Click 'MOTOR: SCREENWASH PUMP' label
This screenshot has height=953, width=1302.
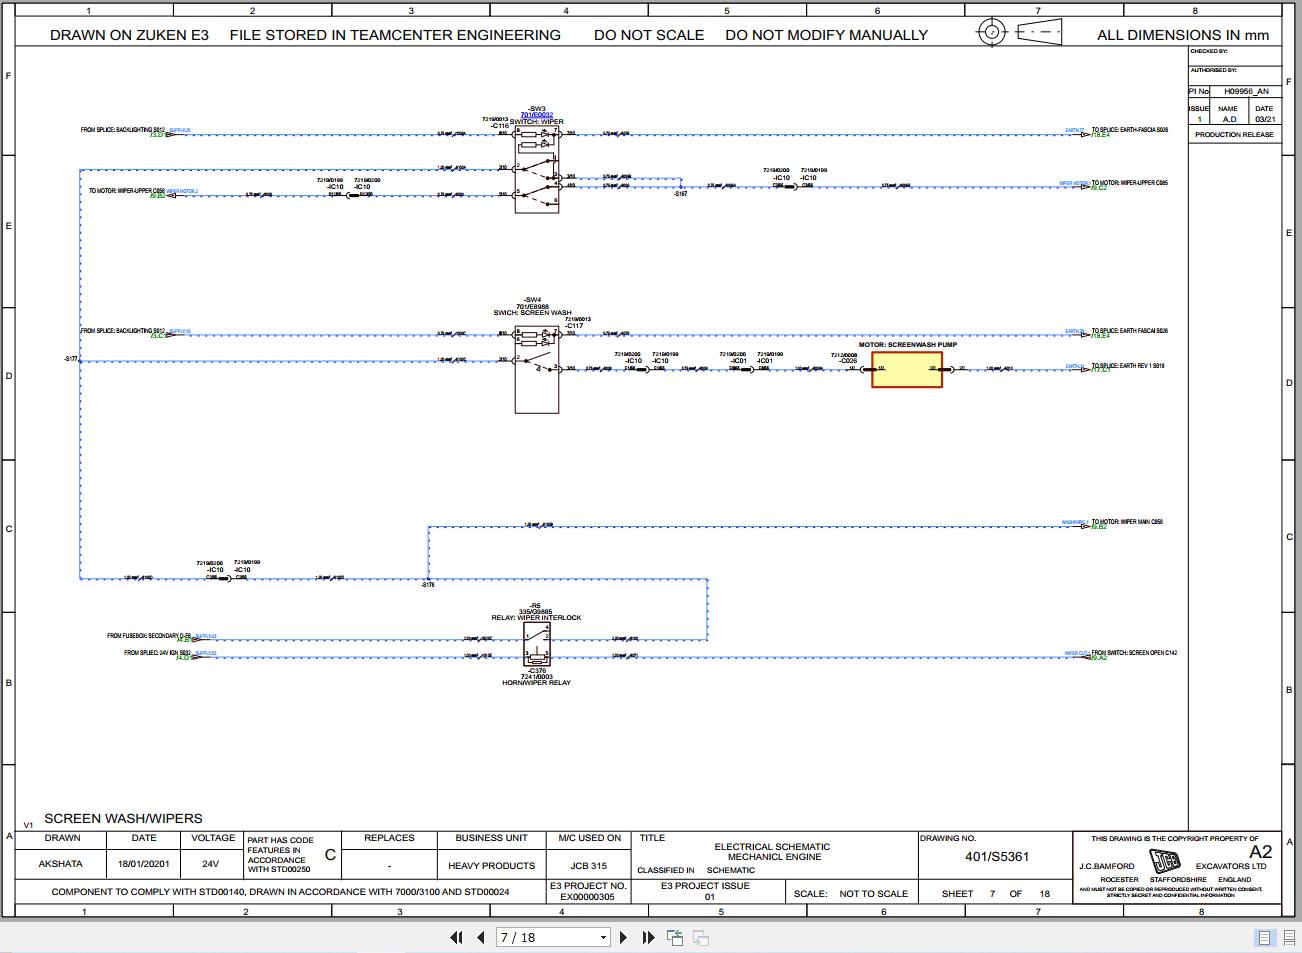point(907,345)
